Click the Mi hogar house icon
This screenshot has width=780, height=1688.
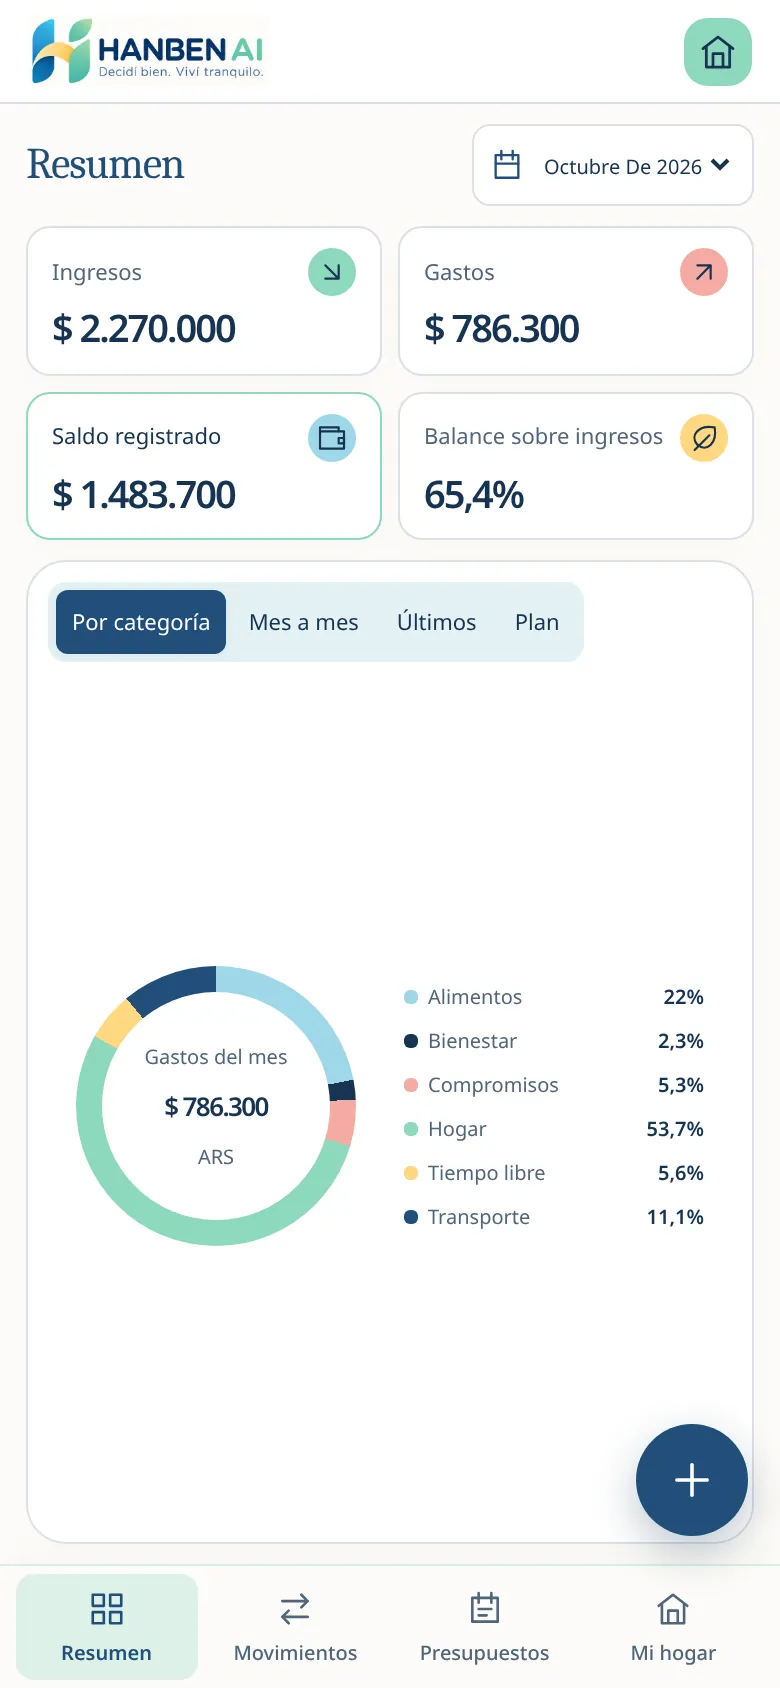click(673, 1609)
